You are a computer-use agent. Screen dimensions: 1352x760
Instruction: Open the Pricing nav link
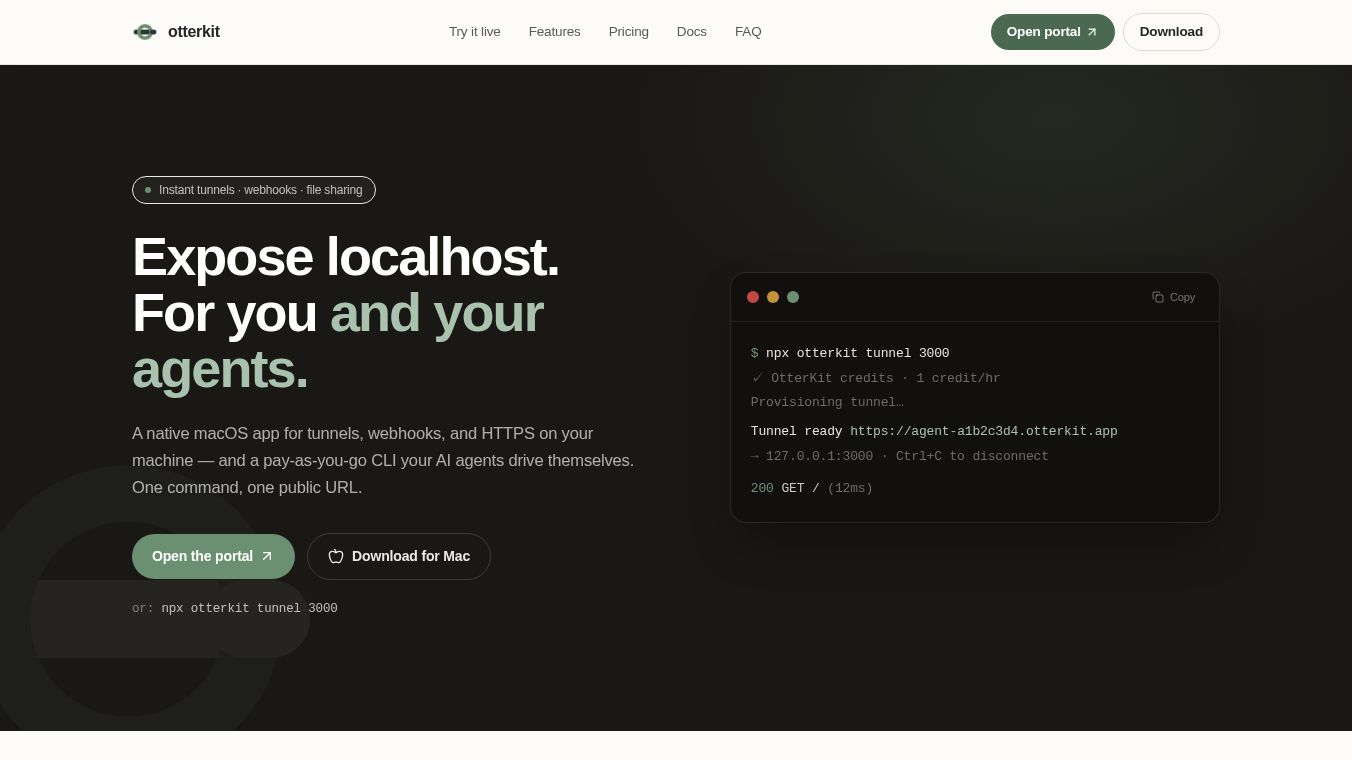629,32
